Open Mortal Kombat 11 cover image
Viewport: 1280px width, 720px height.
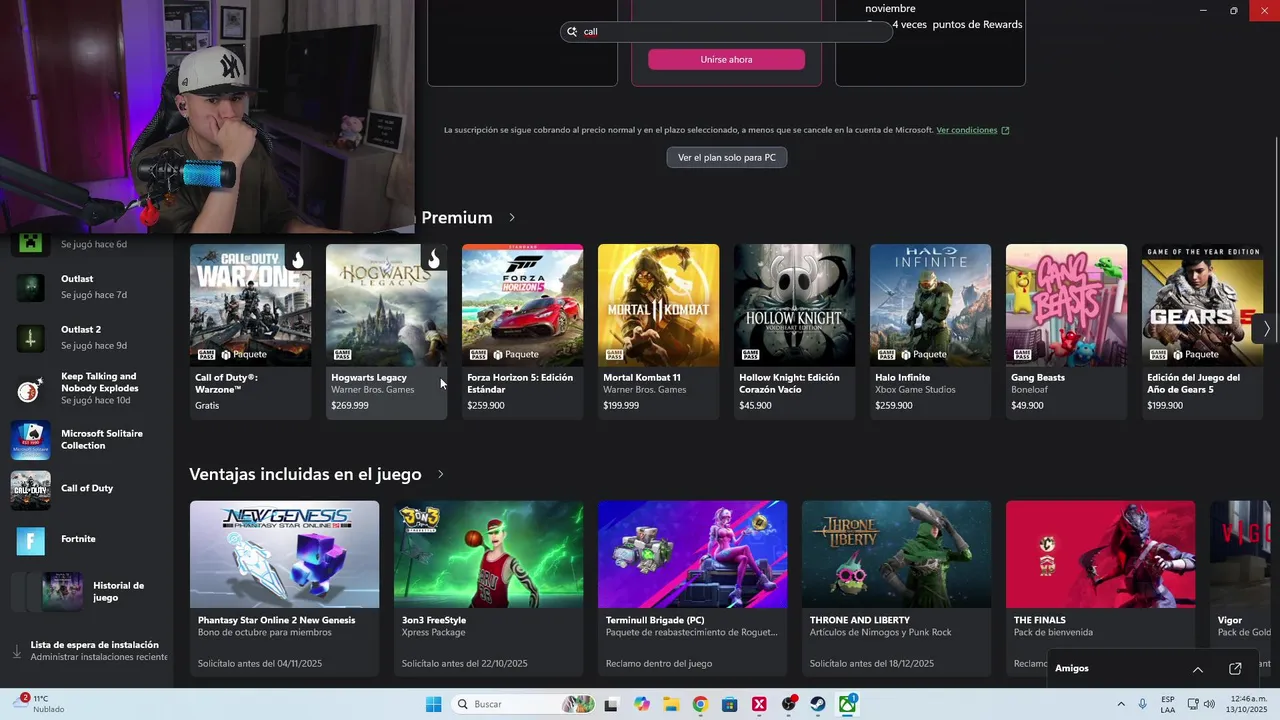659,305
